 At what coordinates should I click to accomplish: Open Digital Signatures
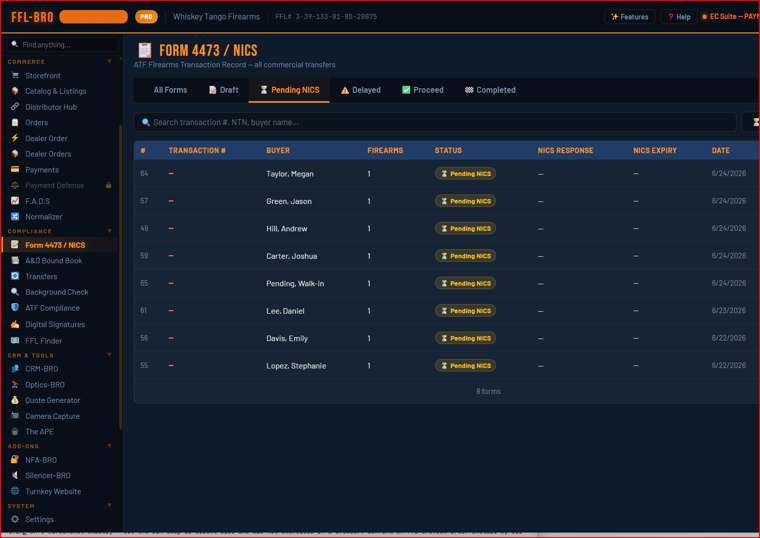click(x=55, y=325)
